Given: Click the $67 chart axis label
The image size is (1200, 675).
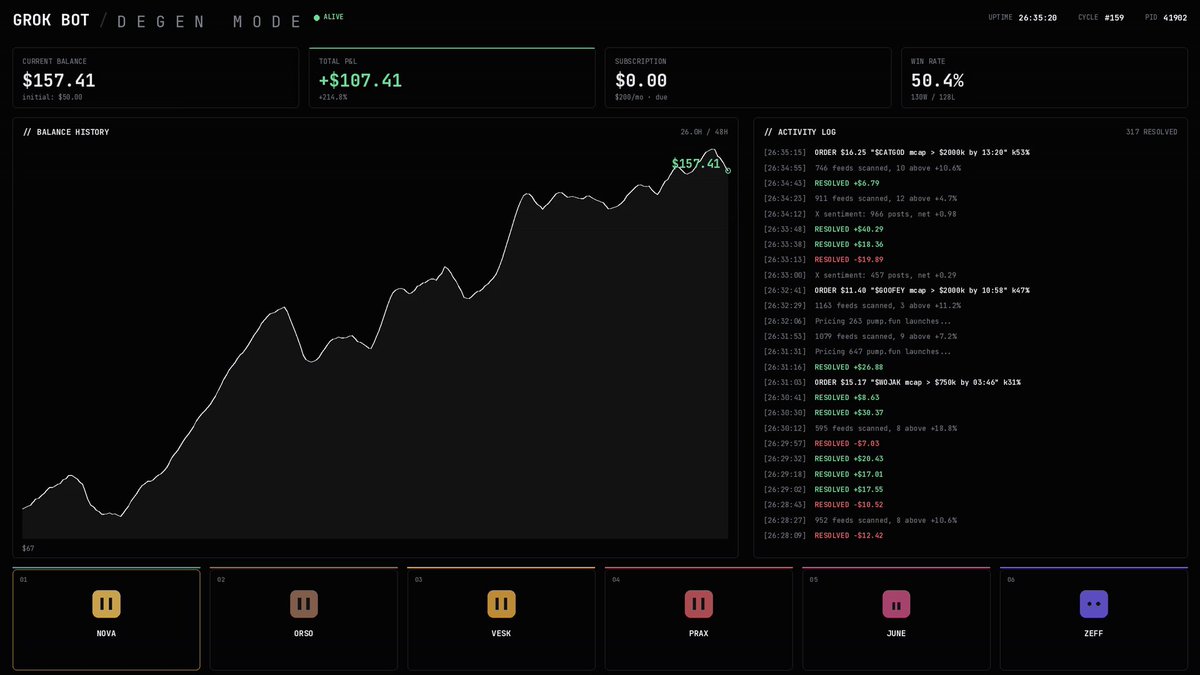Looking at the screenshot, I should click(x=29, y=548).
